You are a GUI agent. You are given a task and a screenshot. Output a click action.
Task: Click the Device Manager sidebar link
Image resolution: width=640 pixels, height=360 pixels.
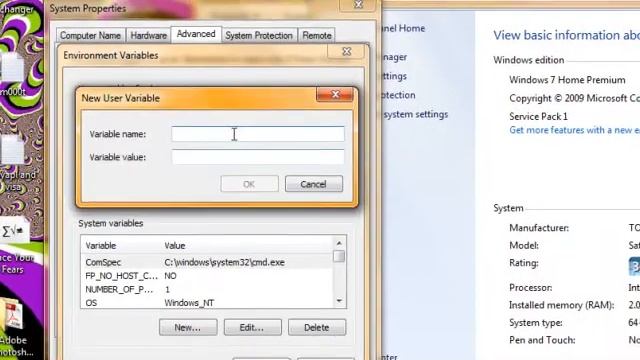pyautogui.click(x=394, y=57)
